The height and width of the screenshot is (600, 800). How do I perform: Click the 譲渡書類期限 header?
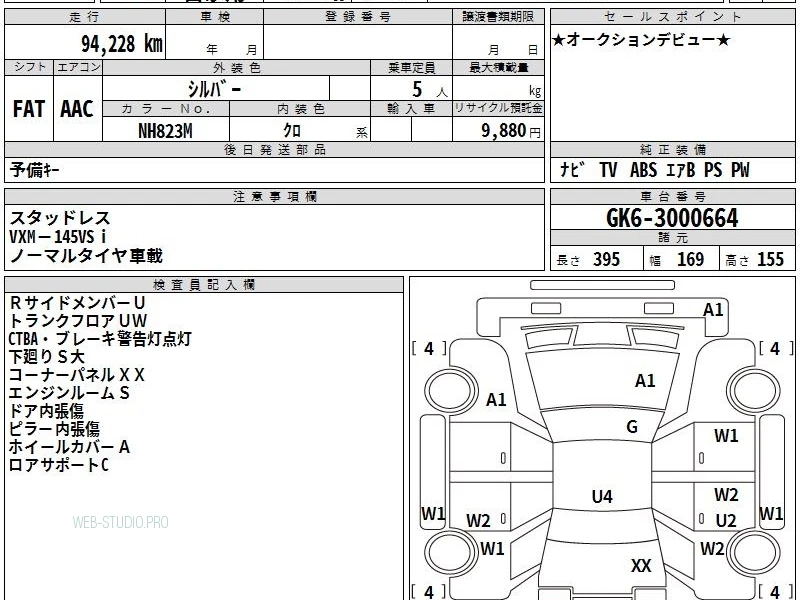(x=498, y=17)
